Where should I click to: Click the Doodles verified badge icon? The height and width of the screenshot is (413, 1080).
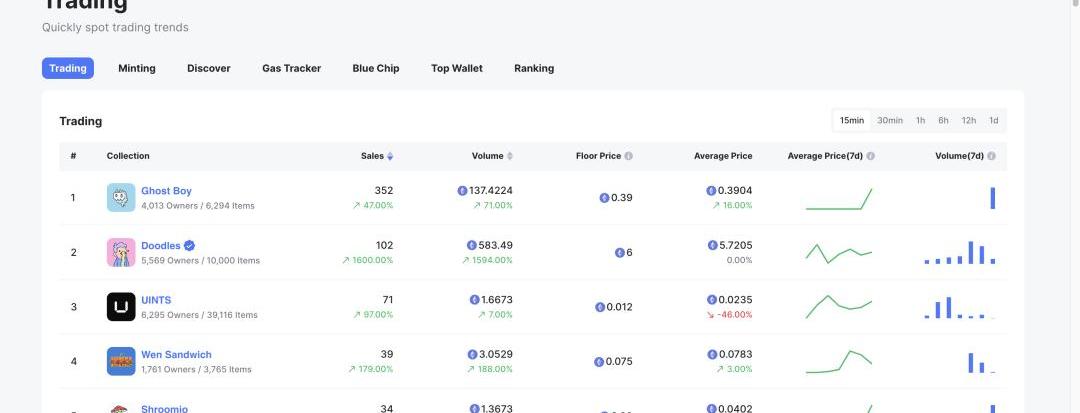(189, 246)
